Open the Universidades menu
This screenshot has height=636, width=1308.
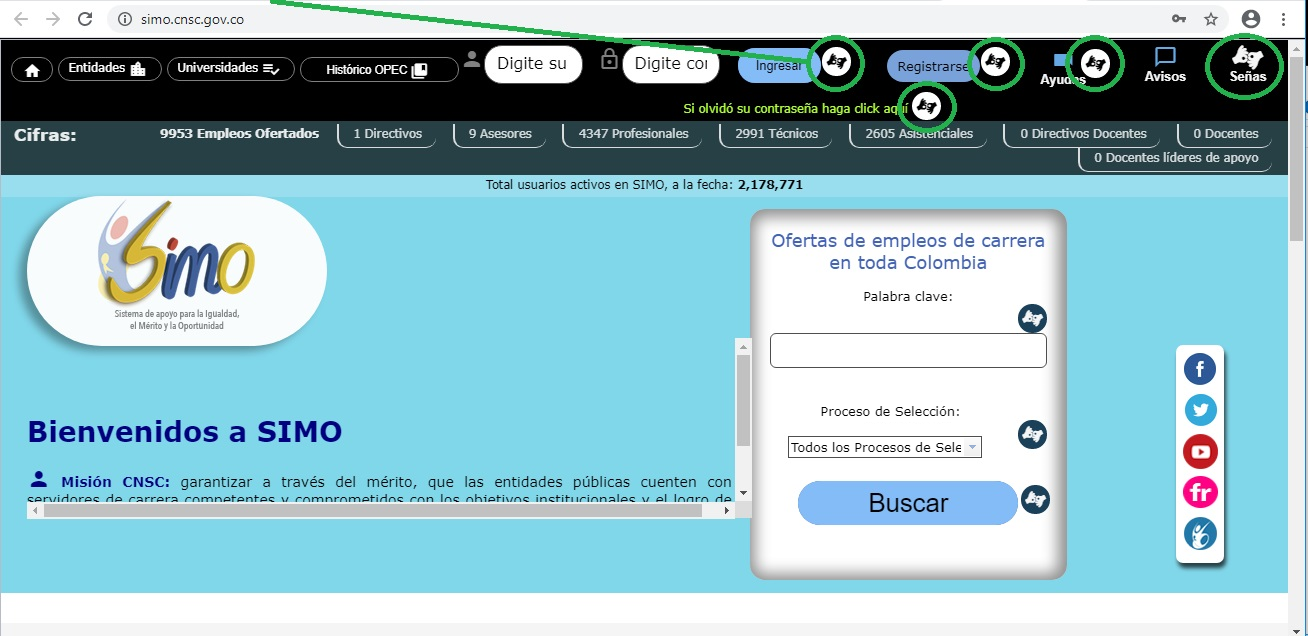click(230, 69)
